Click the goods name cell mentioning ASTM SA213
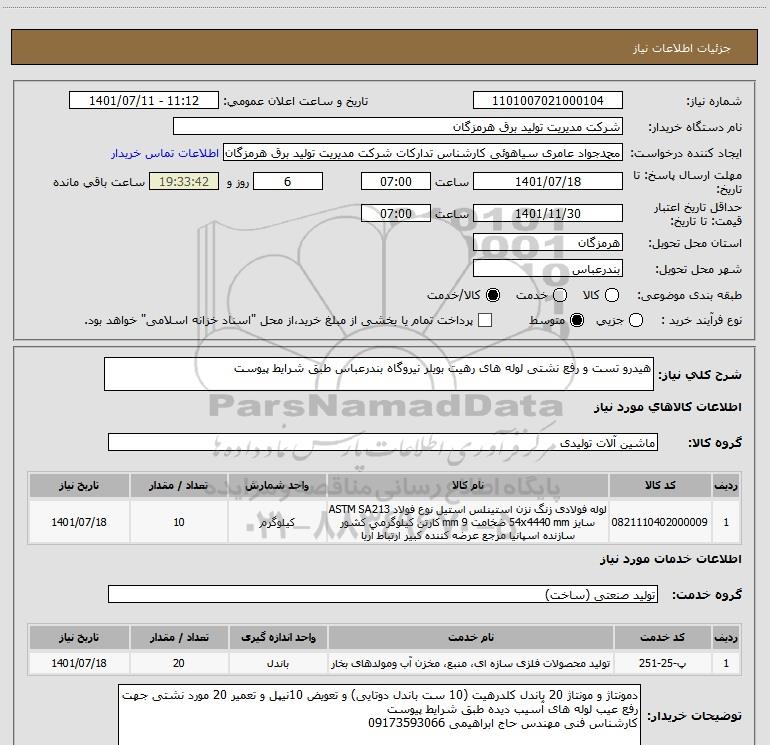Image resolution: width=770 pixels, height=745 pixels. (468, 522)
